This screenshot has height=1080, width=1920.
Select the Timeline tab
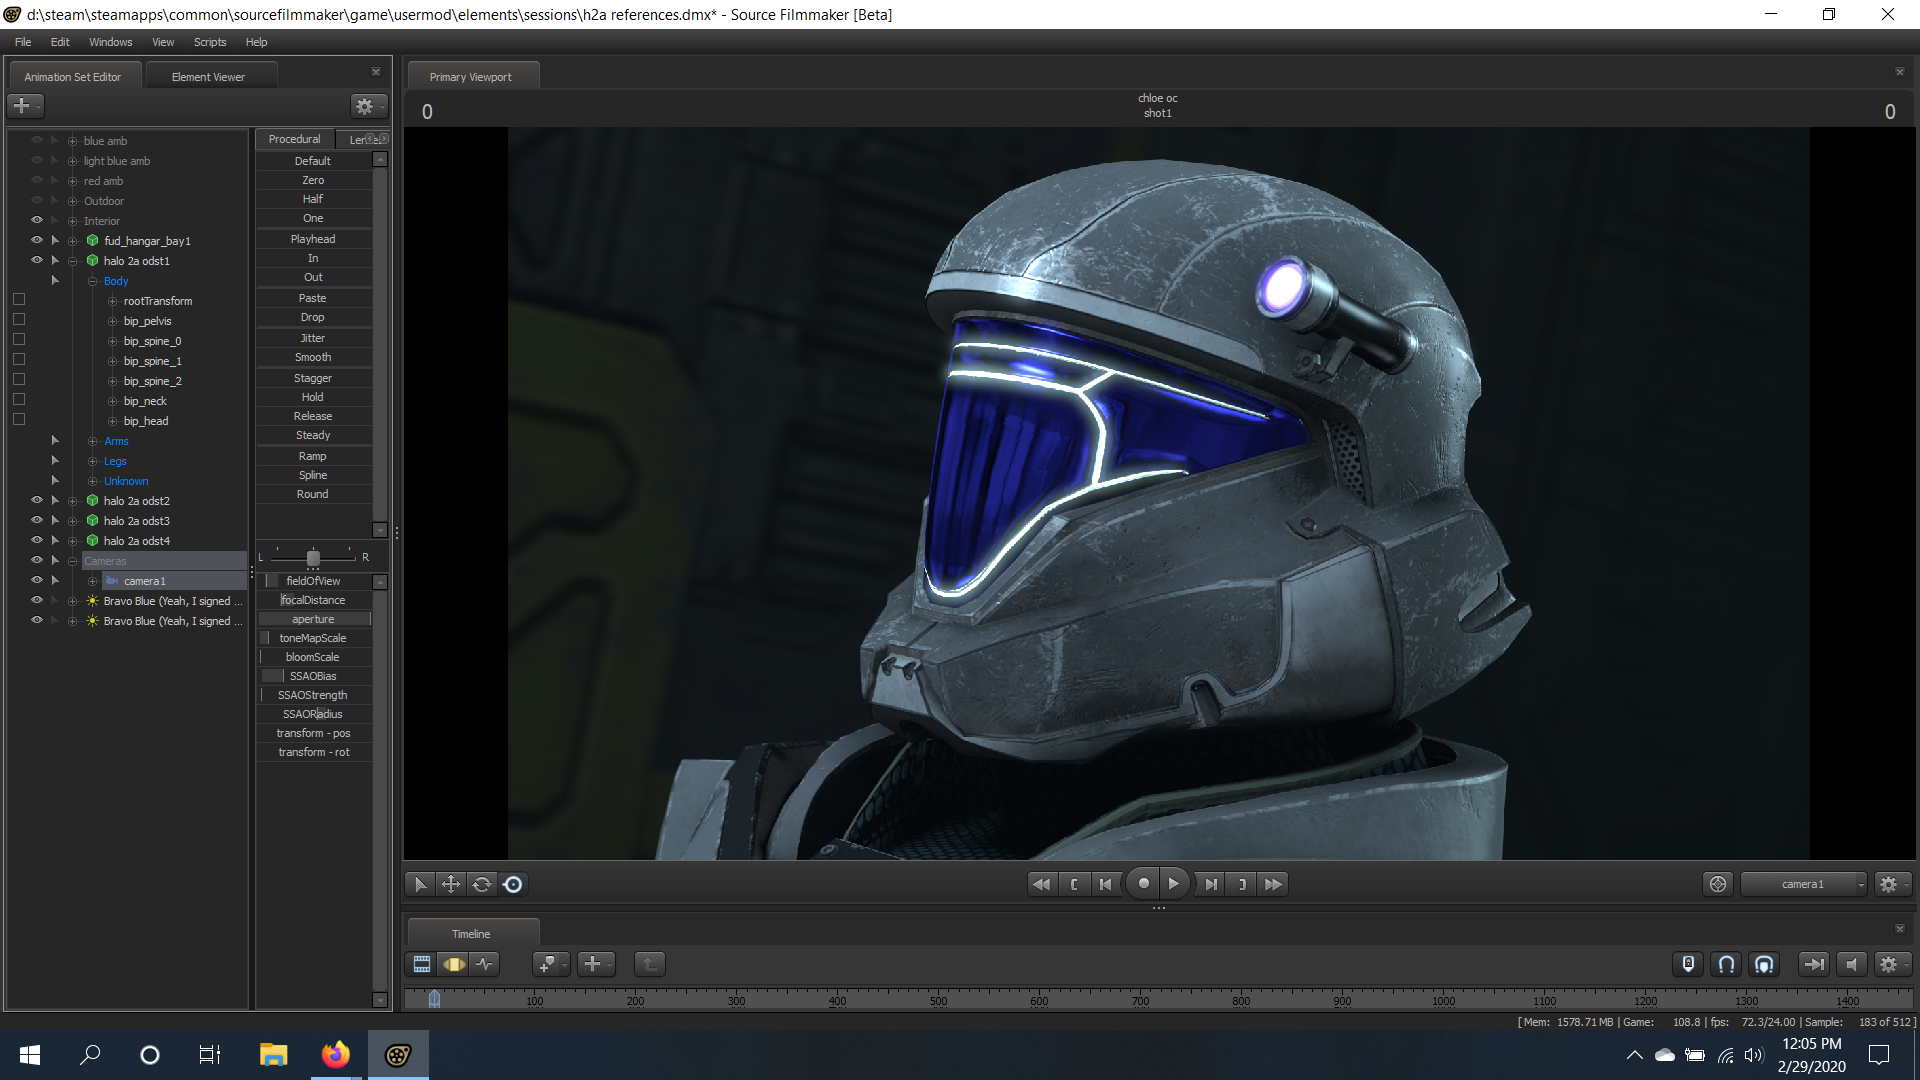pos(471,934)
